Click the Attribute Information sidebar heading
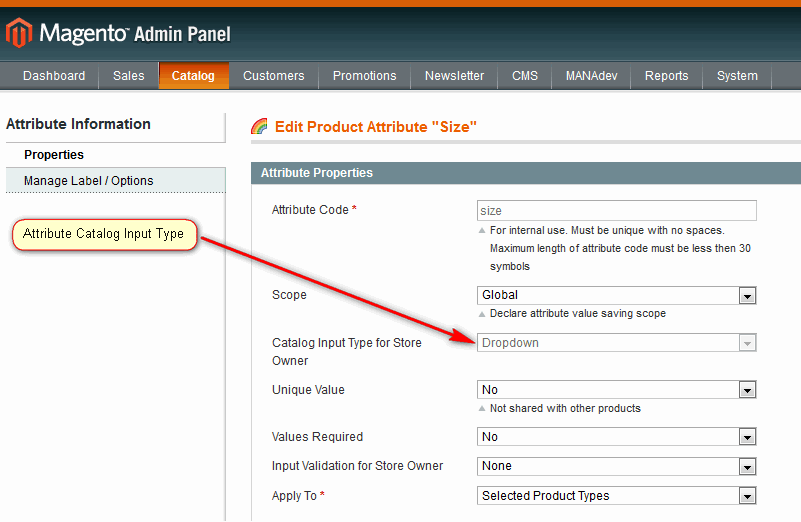 click(78, 124)
